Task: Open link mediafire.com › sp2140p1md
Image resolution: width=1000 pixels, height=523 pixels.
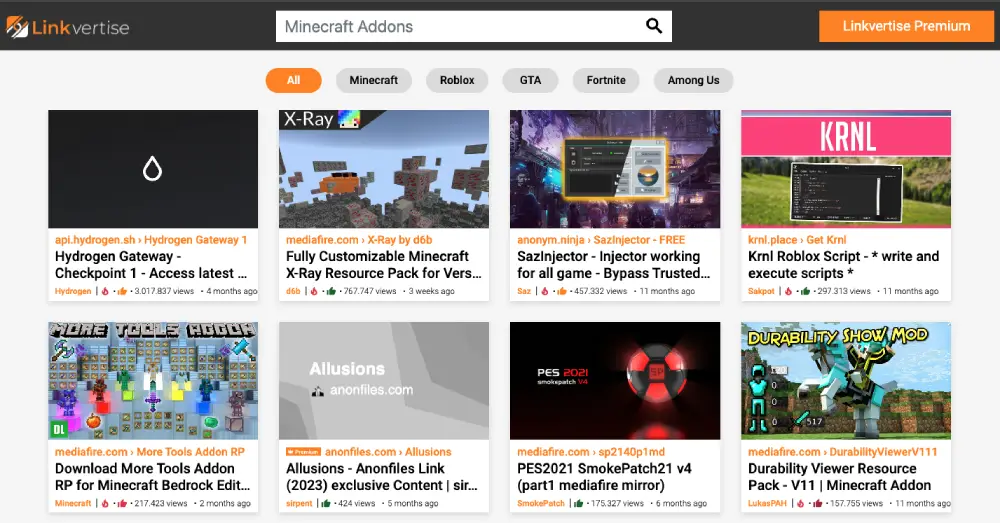Action: click(591, 452)
